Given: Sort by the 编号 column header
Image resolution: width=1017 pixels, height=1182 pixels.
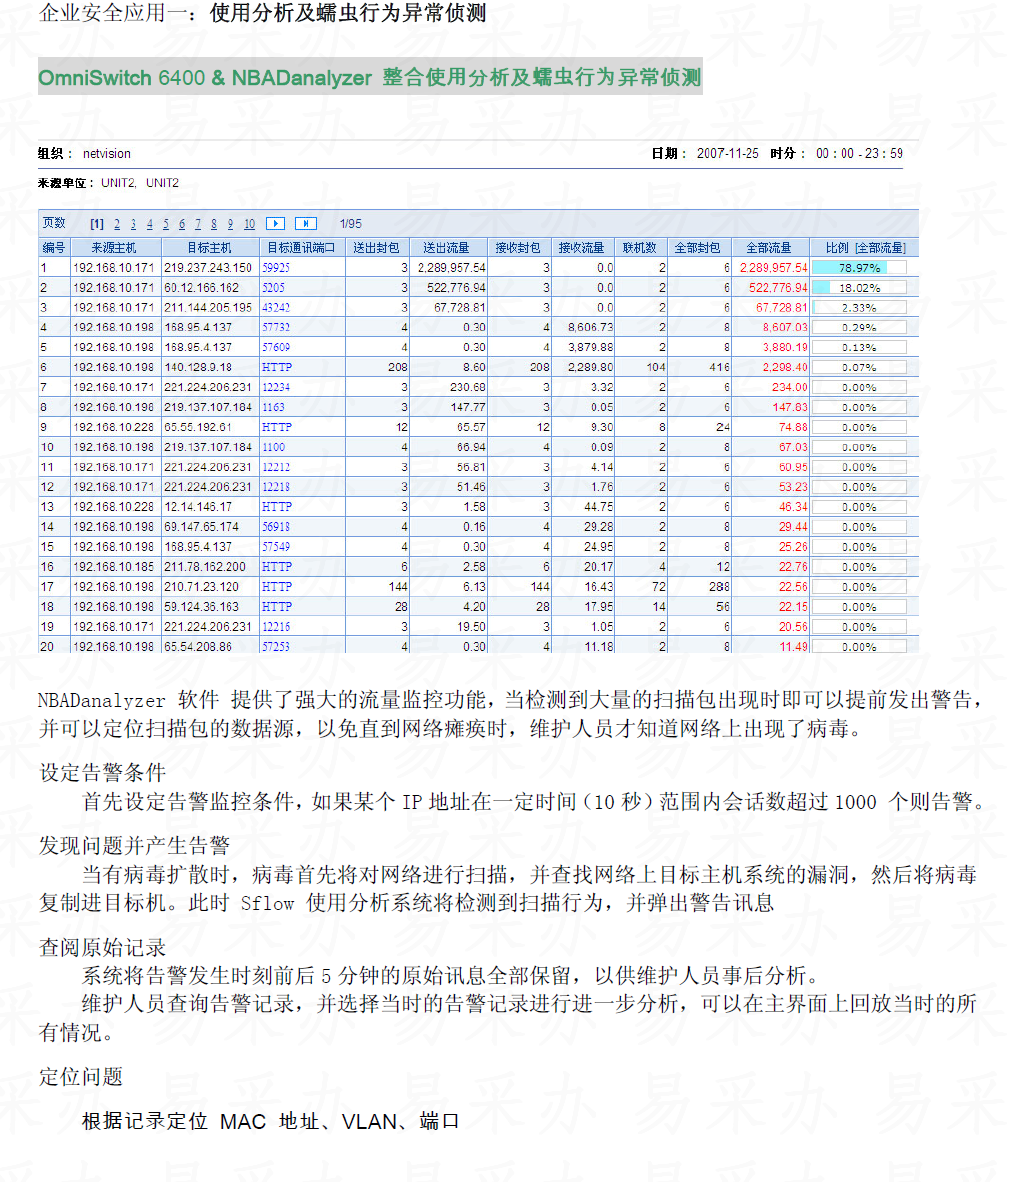Looking at the screenshot, I should click(54, 247).
